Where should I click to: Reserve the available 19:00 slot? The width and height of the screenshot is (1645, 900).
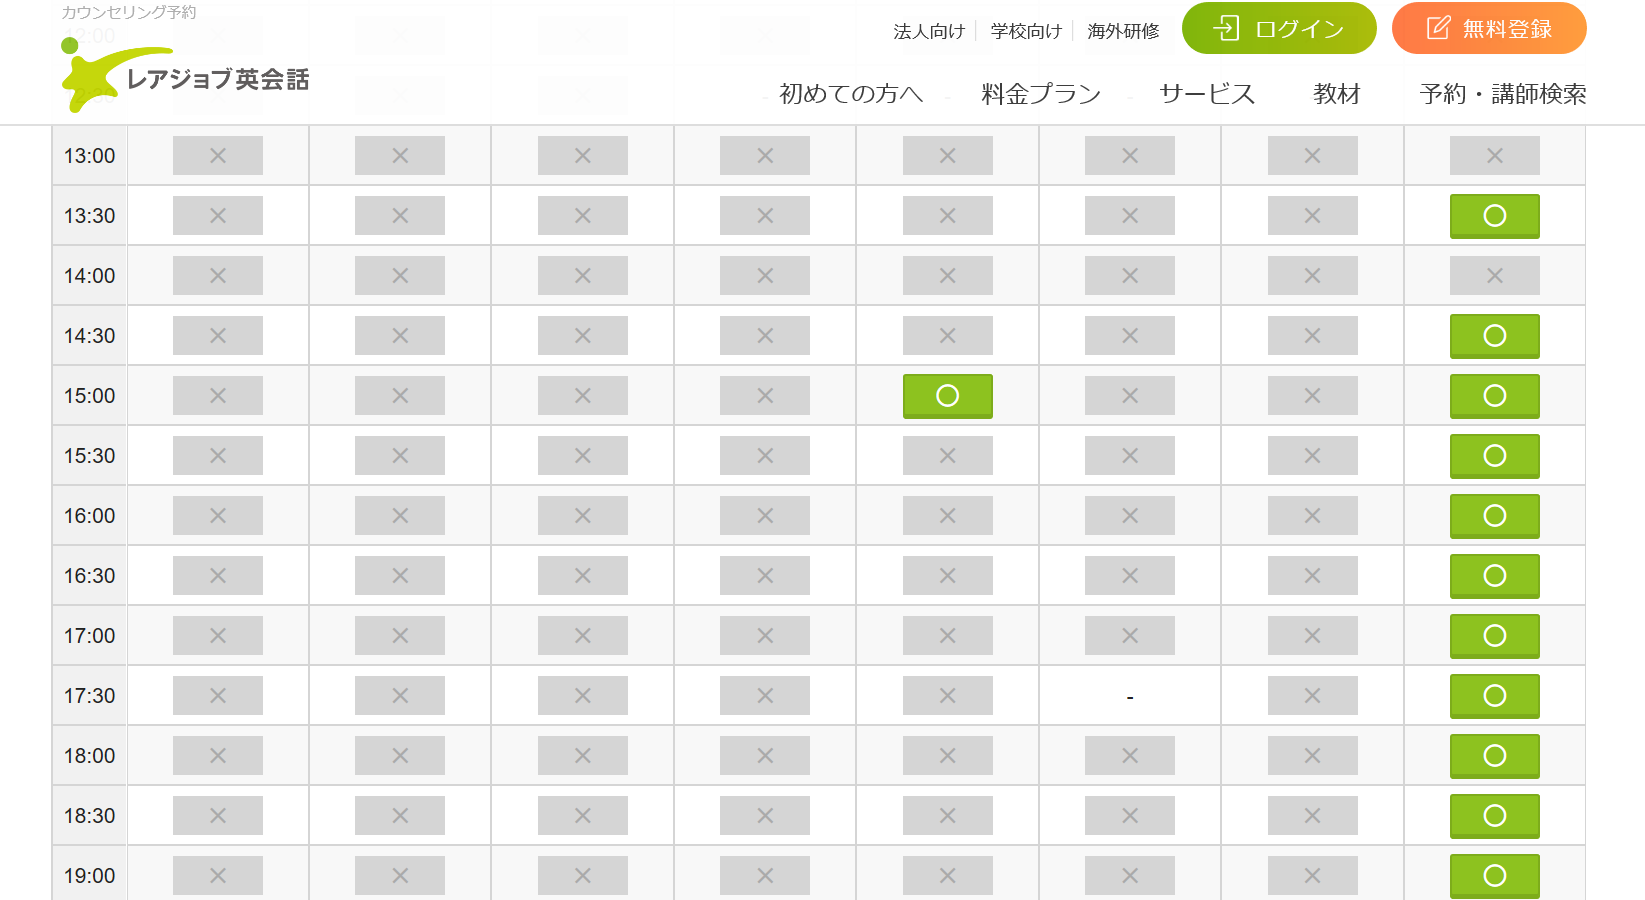tap(1494, 876)
